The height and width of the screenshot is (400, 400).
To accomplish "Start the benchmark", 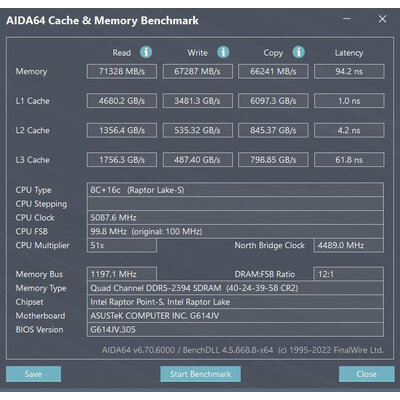I will [200, 374].
